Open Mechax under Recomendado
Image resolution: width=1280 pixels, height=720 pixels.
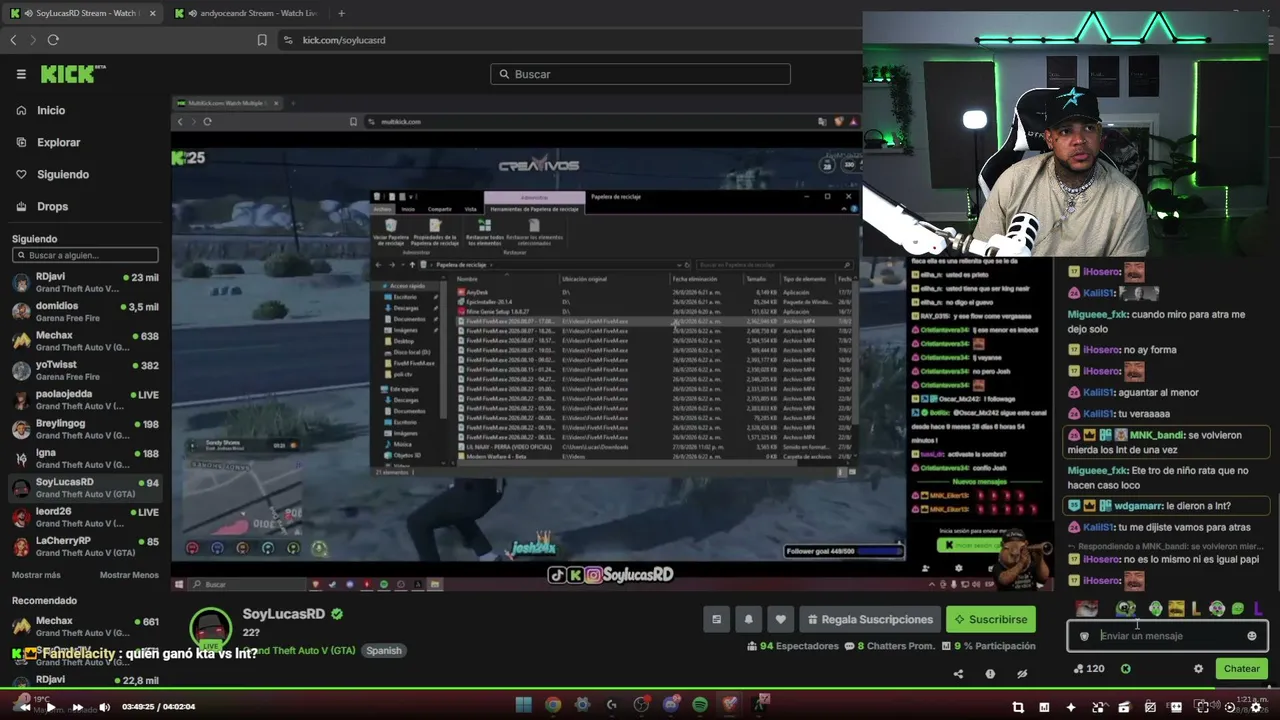pos(85,627)
